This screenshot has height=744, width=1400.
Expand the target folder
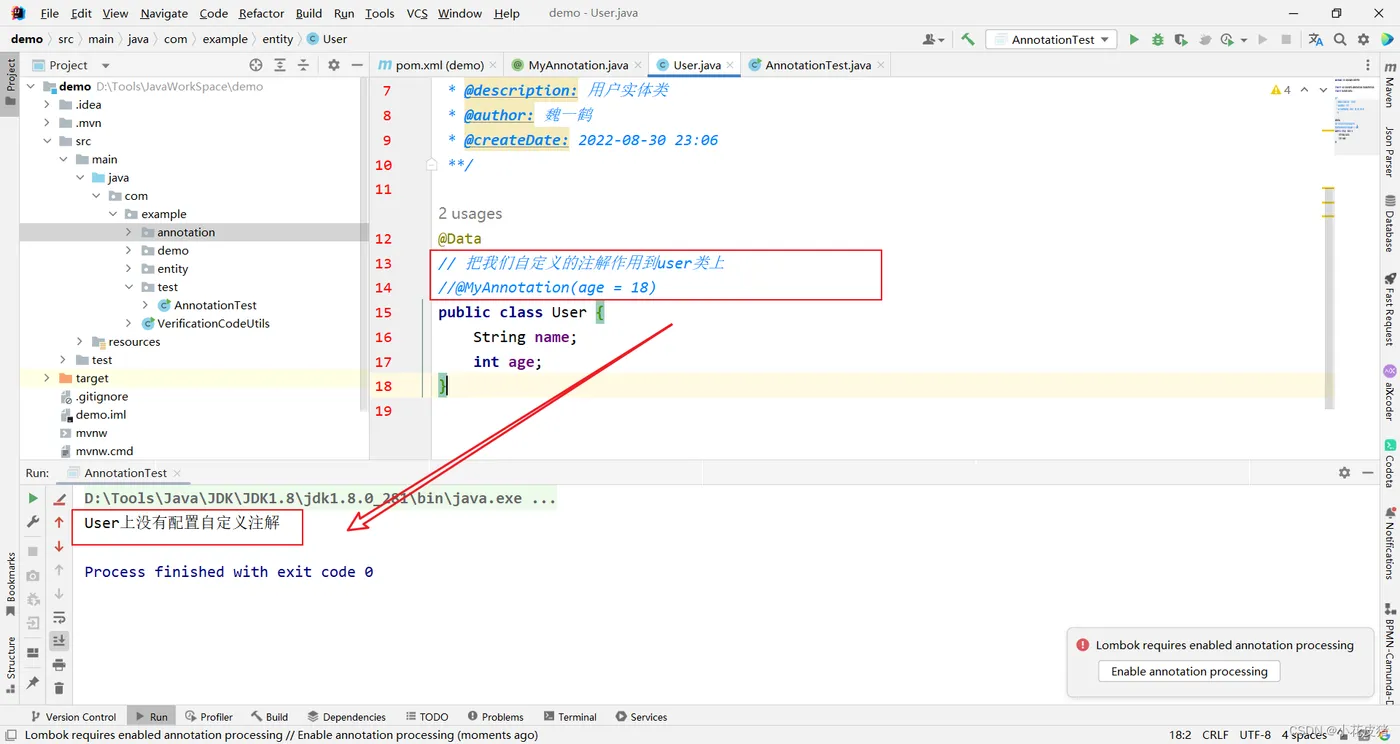click(47, 378)
